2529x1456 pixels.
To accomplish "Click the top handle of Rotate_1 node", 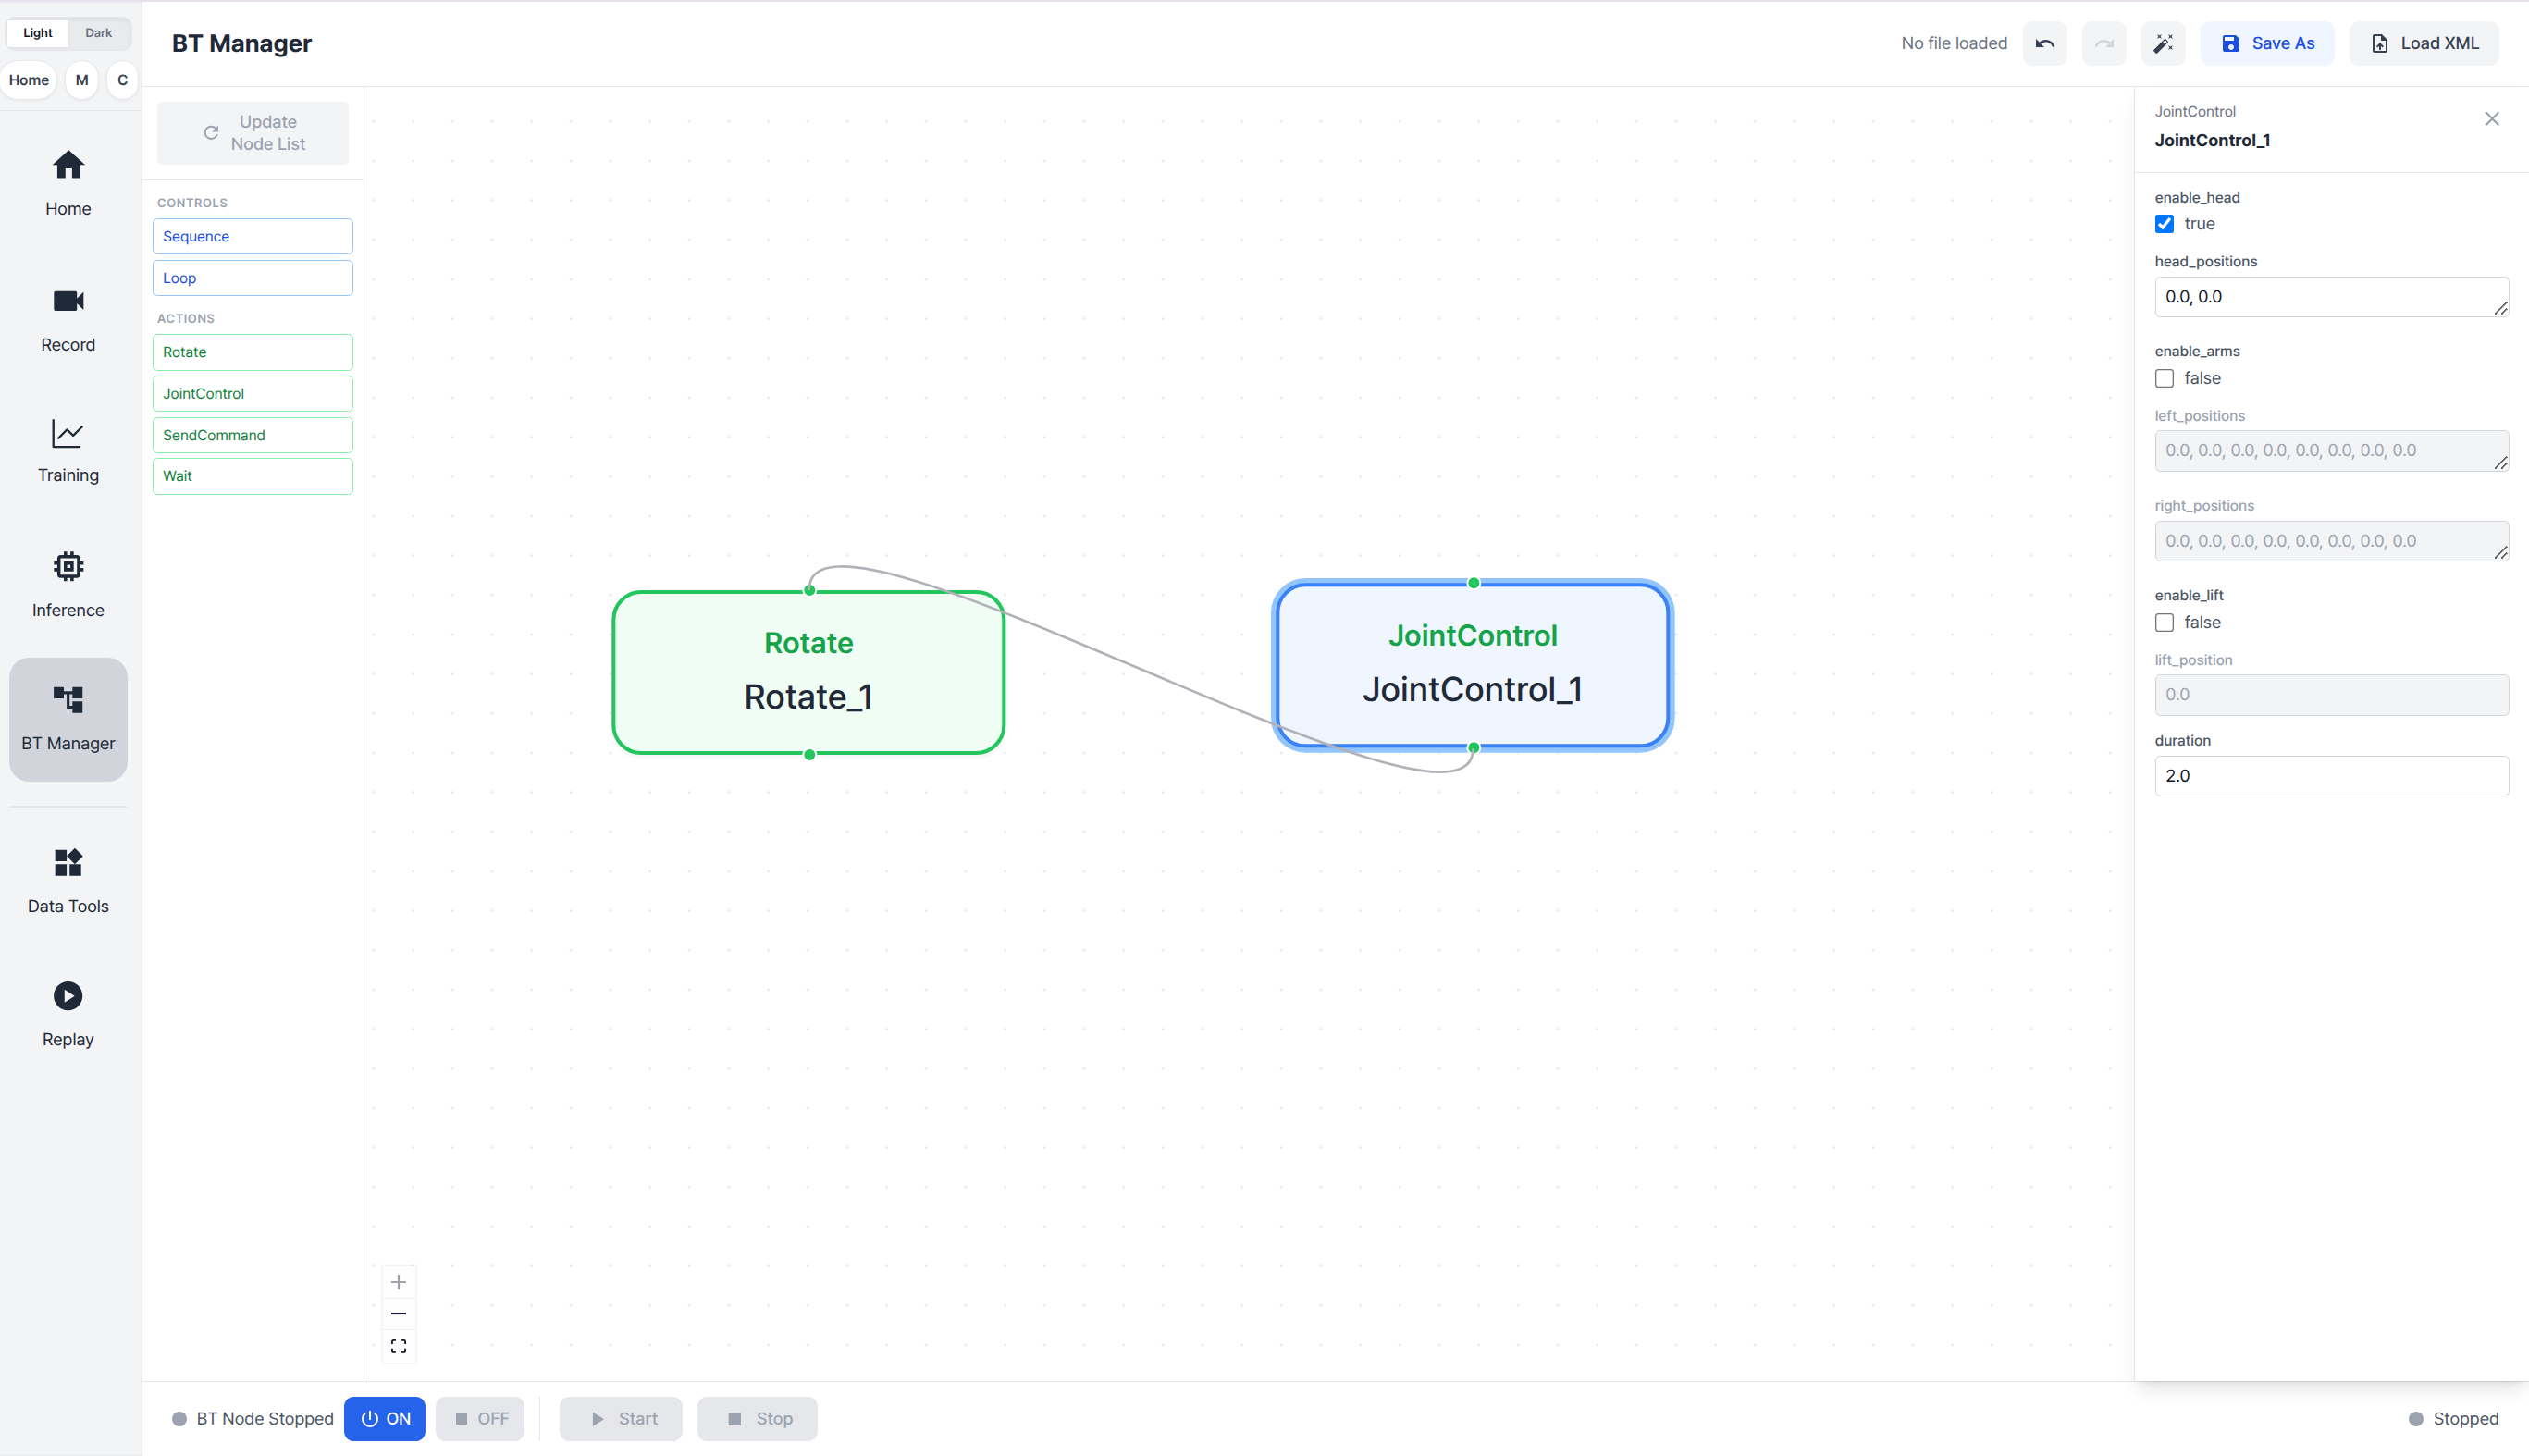I will [809, 590].
